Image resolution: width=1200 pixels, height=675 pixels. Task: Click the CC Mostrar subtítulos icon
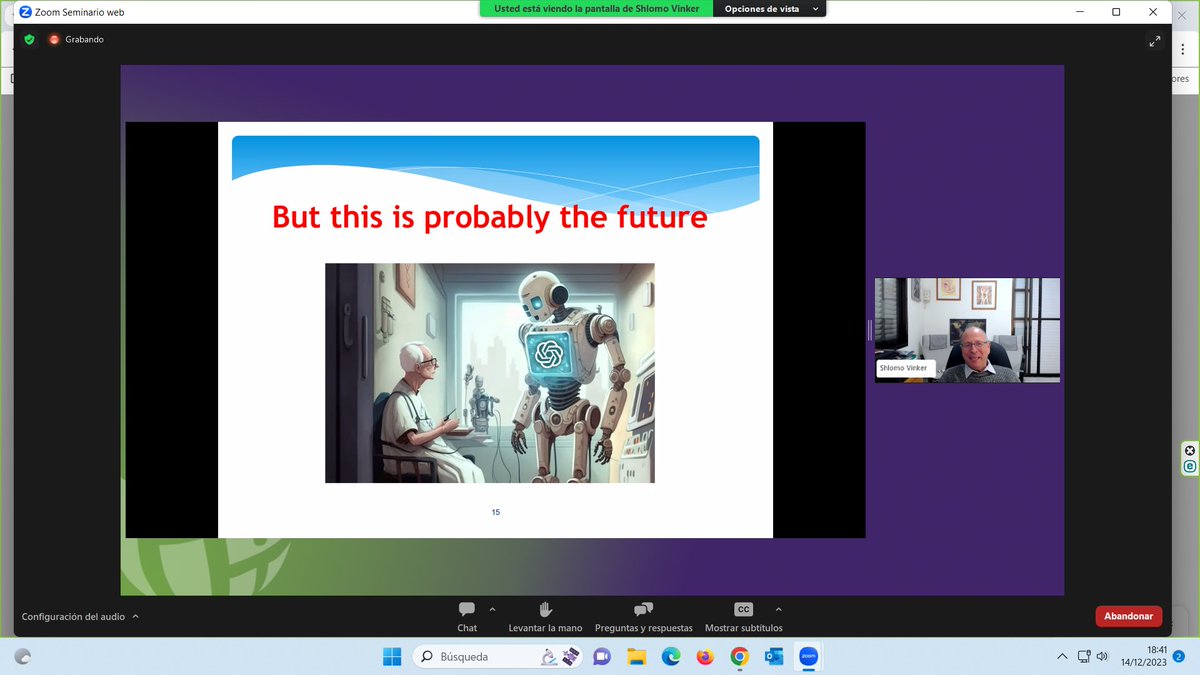coord(743,609)
